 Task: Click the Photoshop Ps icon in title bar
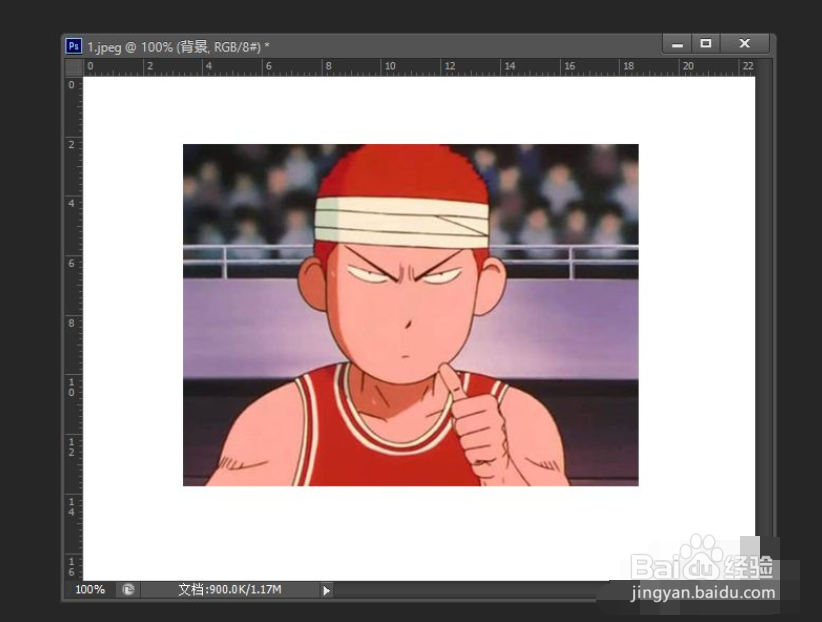[x=73, y=46]
